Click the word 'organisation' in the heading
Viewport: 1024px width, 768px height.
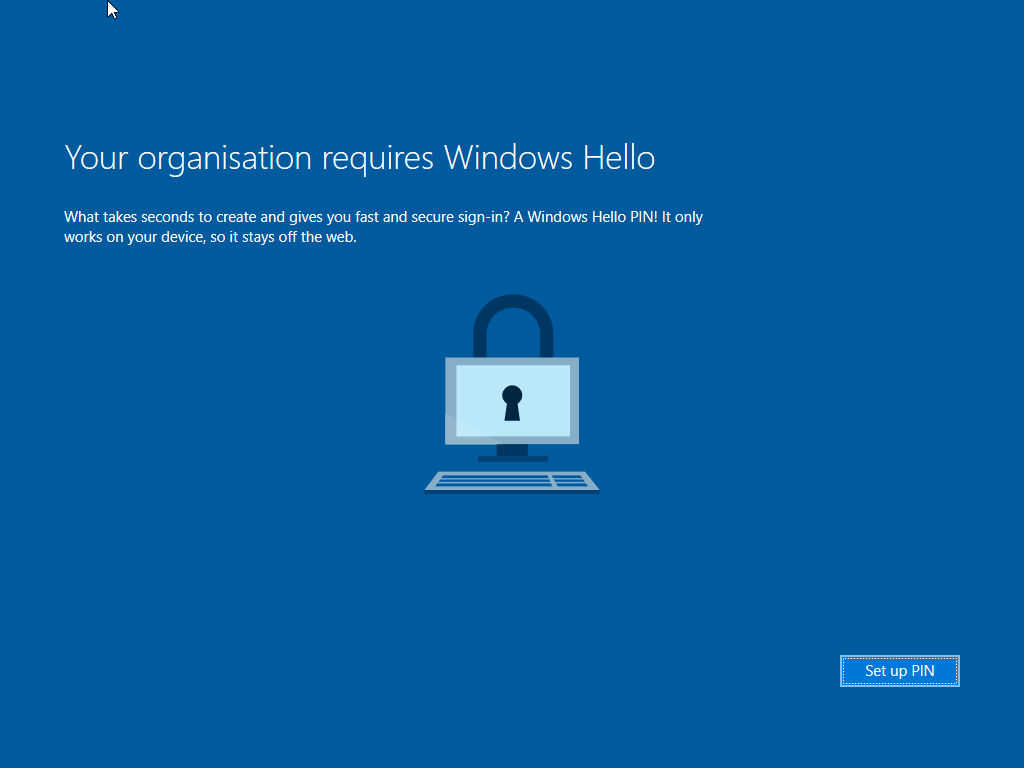pos(225,158)
